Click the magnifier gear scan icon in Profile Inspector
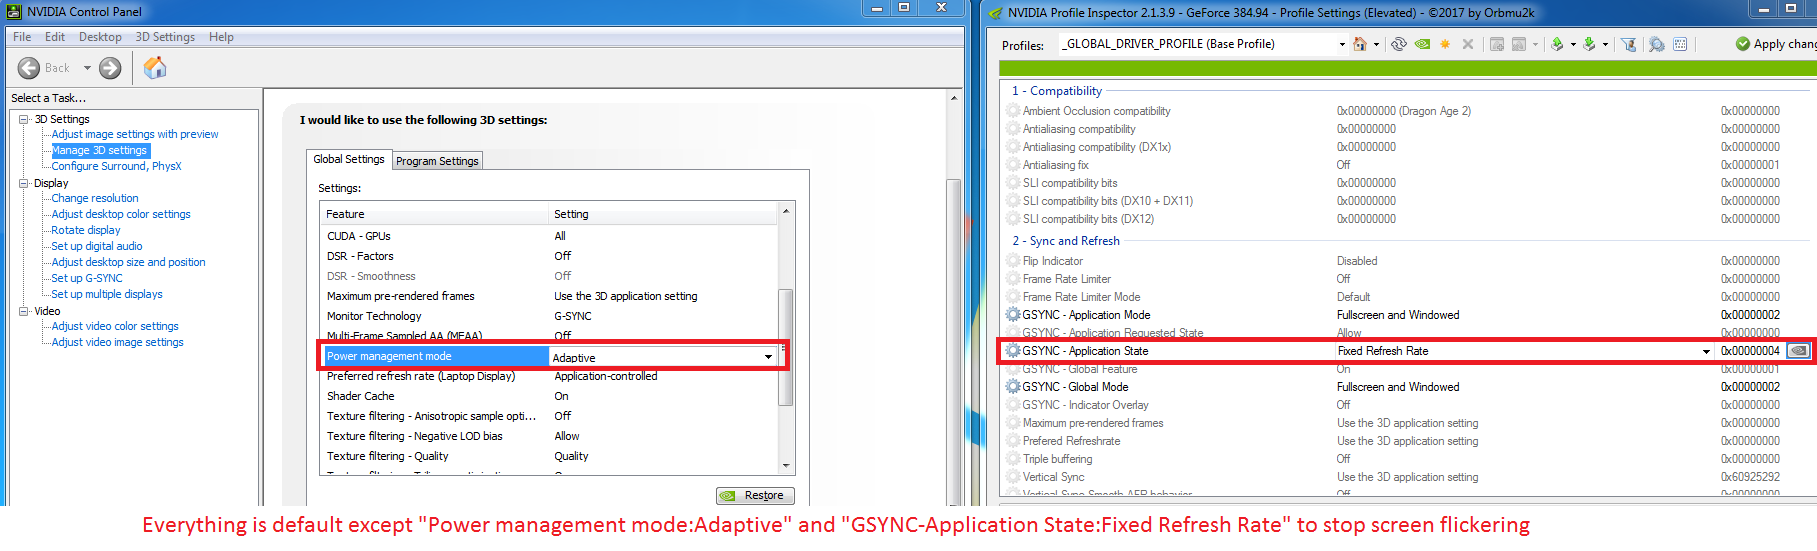Image resolution: width=1817 pixels, height=551 pixels. point(1657,44)
